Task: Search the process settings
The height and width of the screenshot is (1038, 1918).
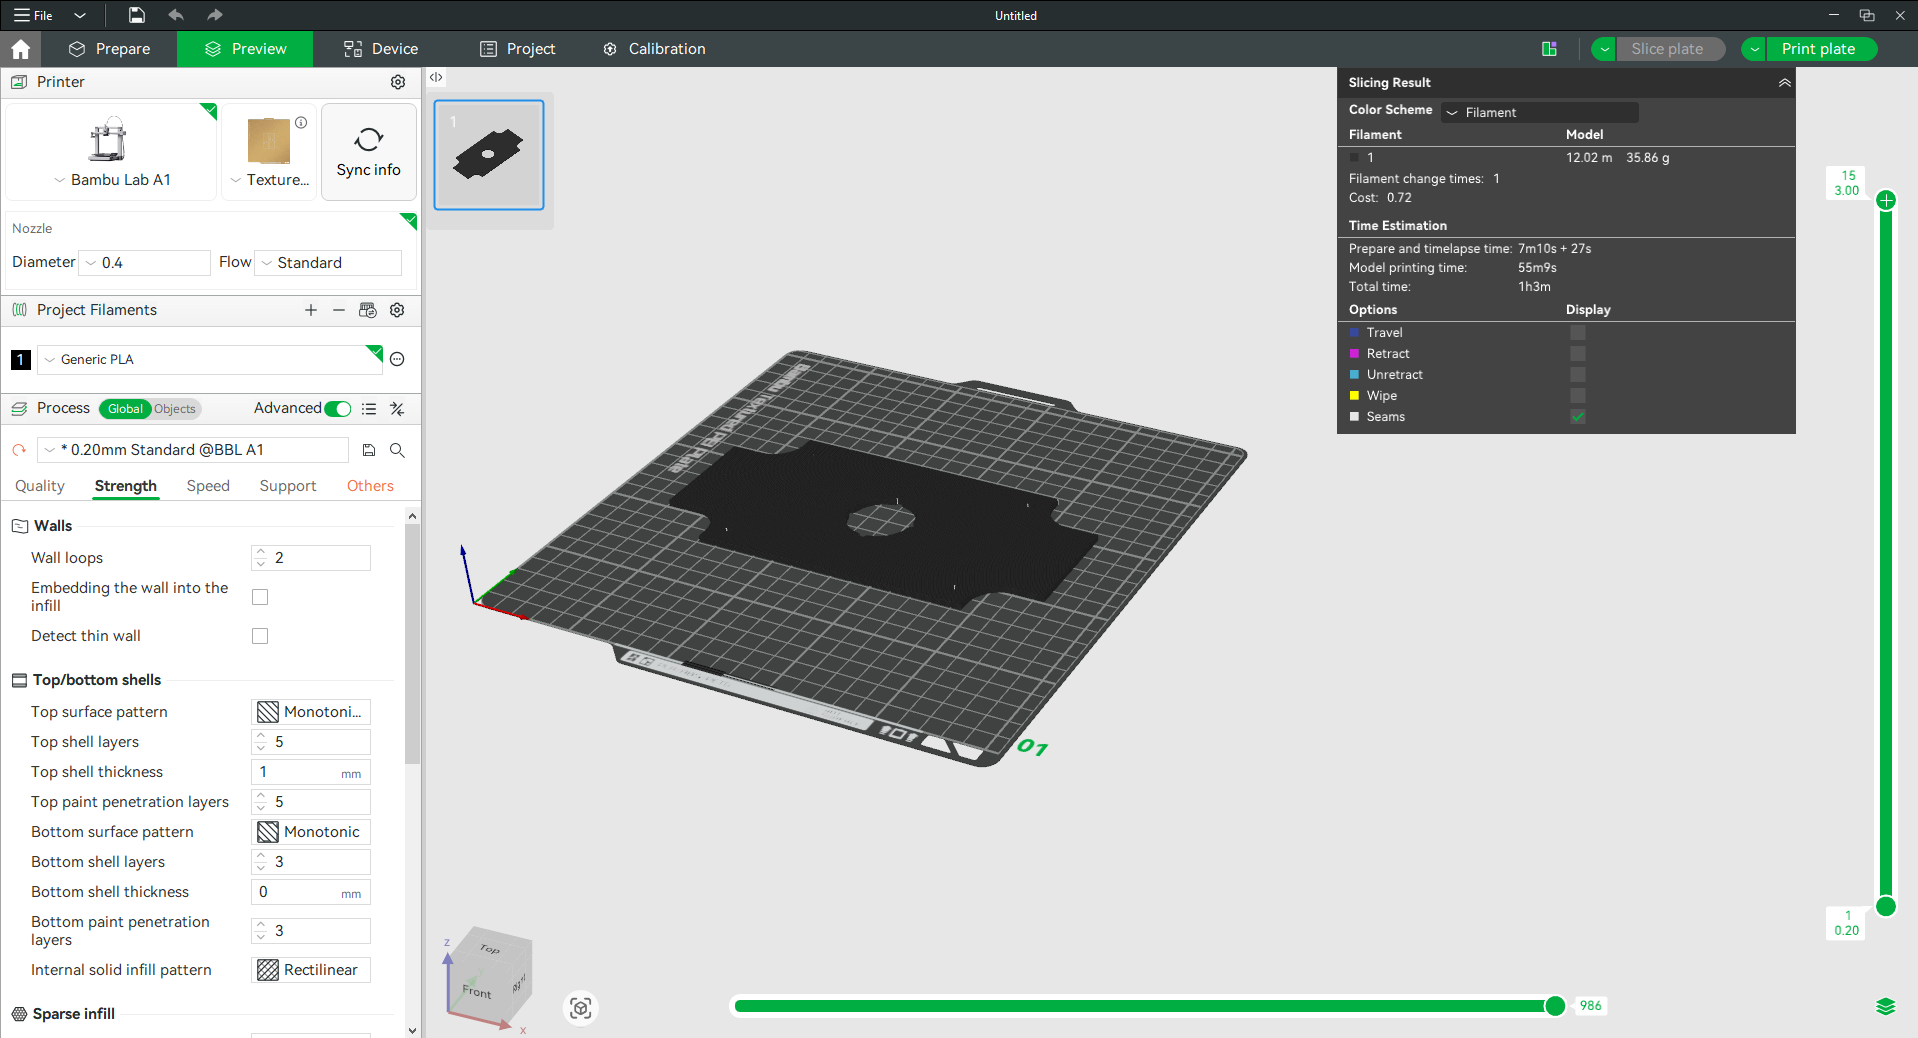Action: [397, 450]
